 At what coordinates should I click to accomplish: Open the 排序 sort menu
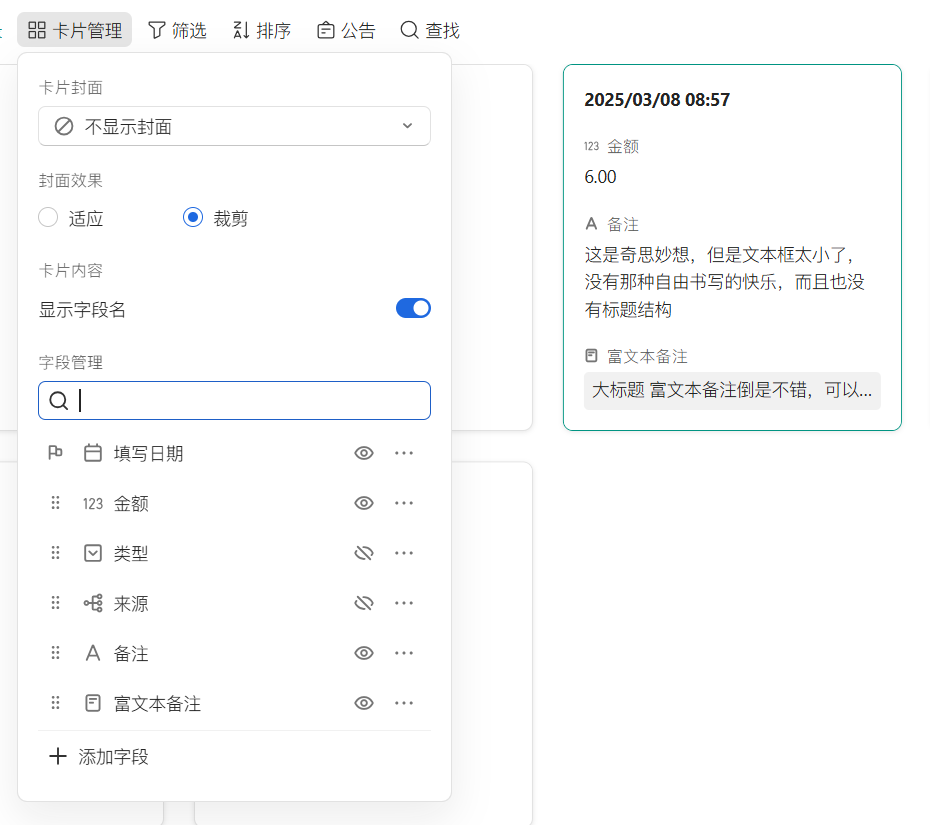coord(261,30)
